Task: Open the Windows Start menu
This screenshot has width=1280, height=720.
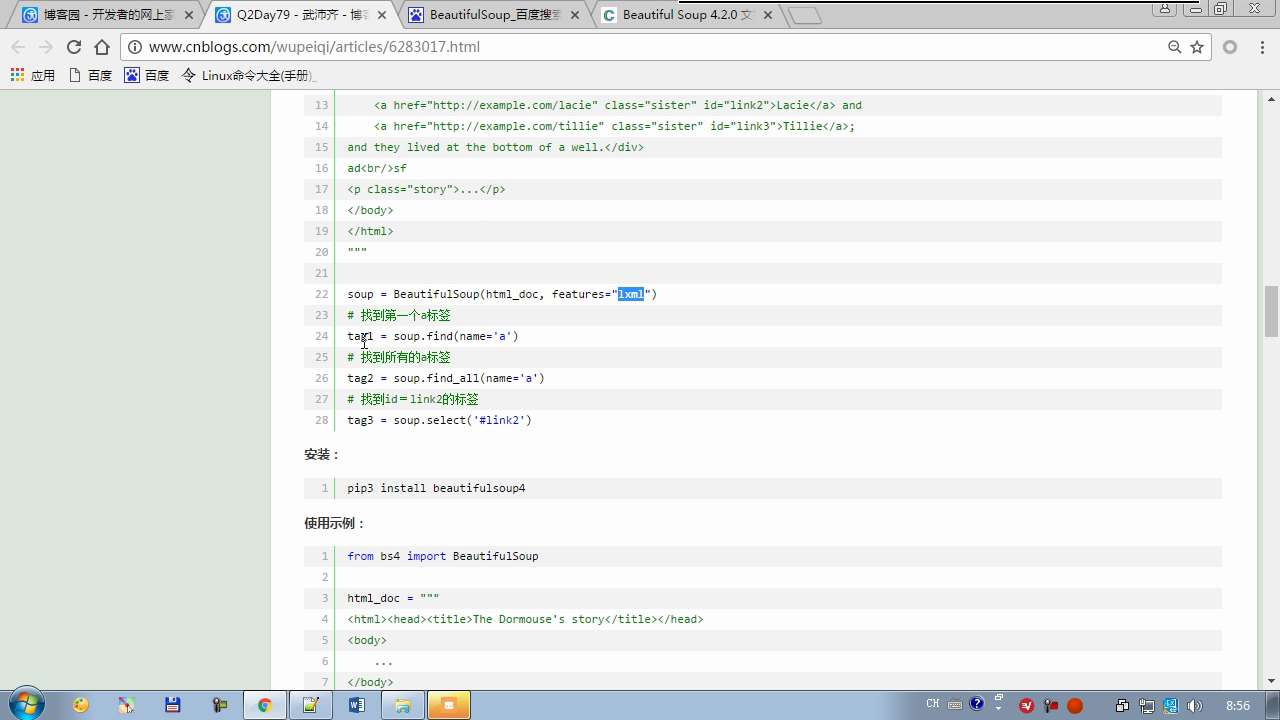Action: tap(26, 704)
